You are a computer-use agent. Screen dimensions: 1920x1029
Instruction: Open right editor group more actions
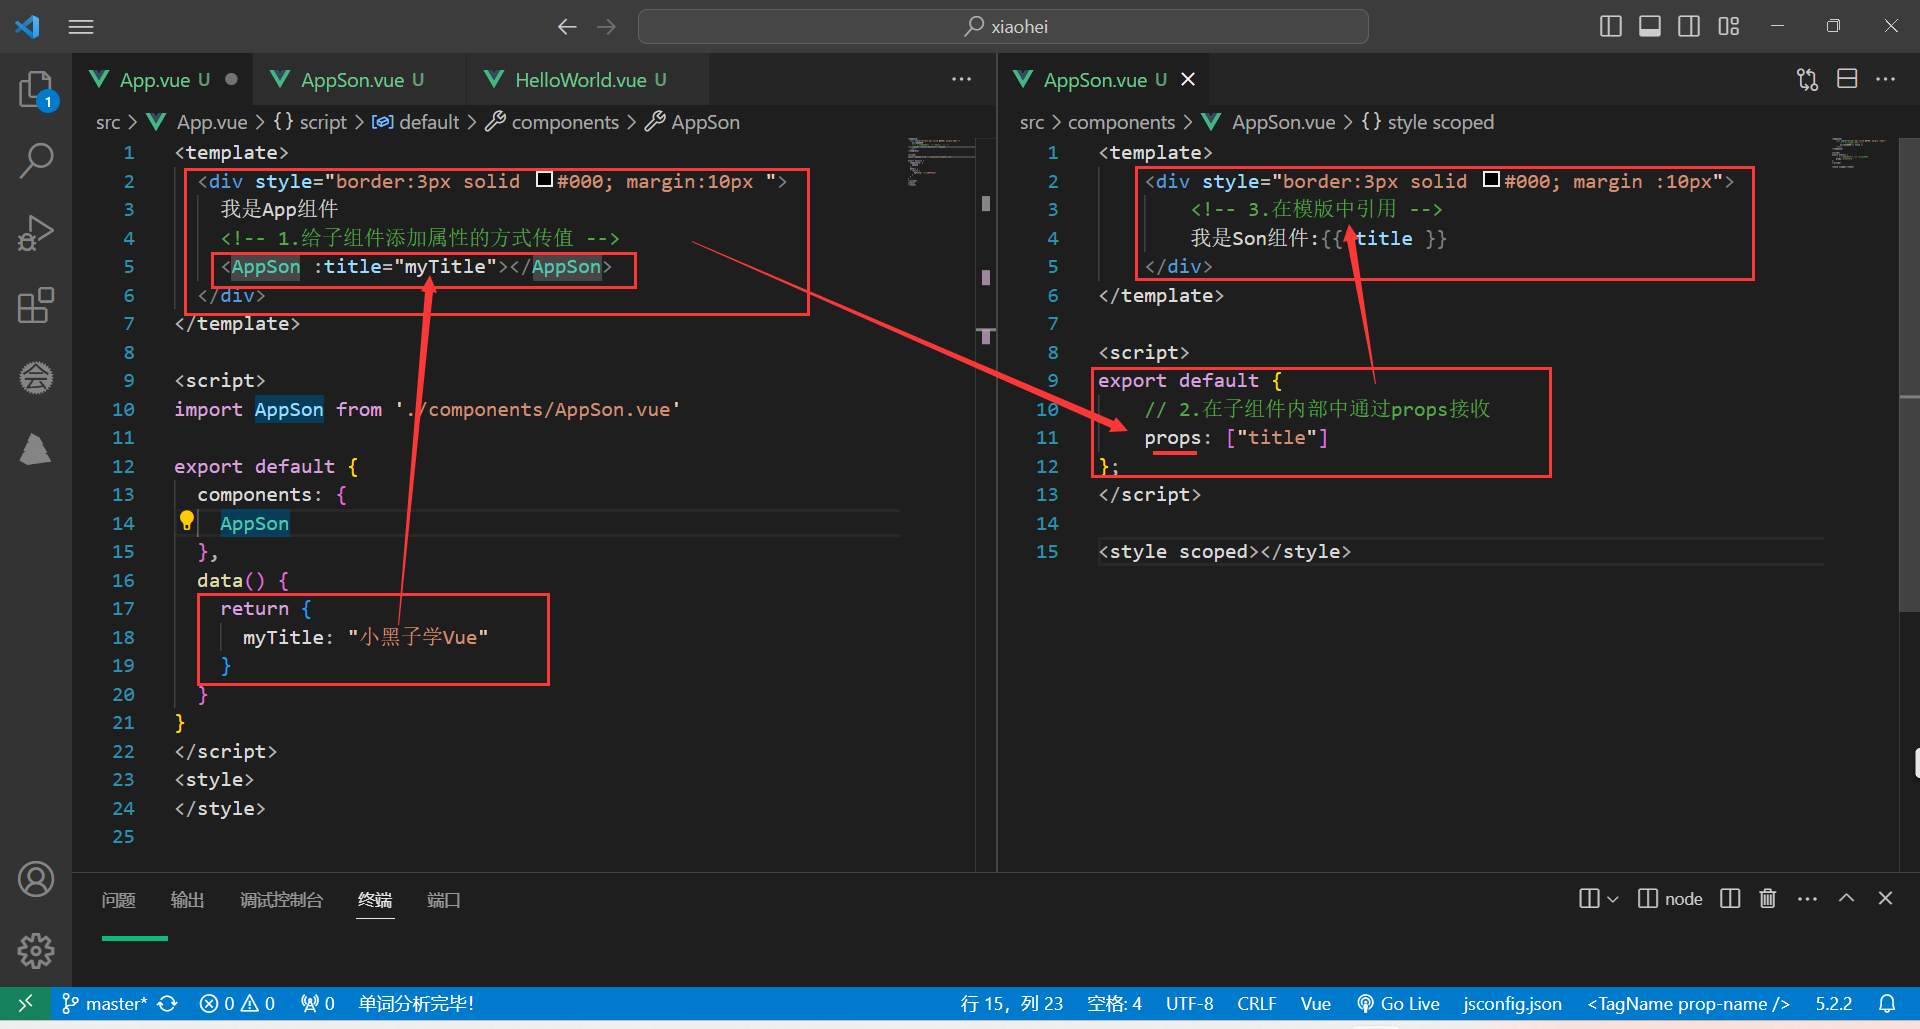click(x=1886, y=79)
